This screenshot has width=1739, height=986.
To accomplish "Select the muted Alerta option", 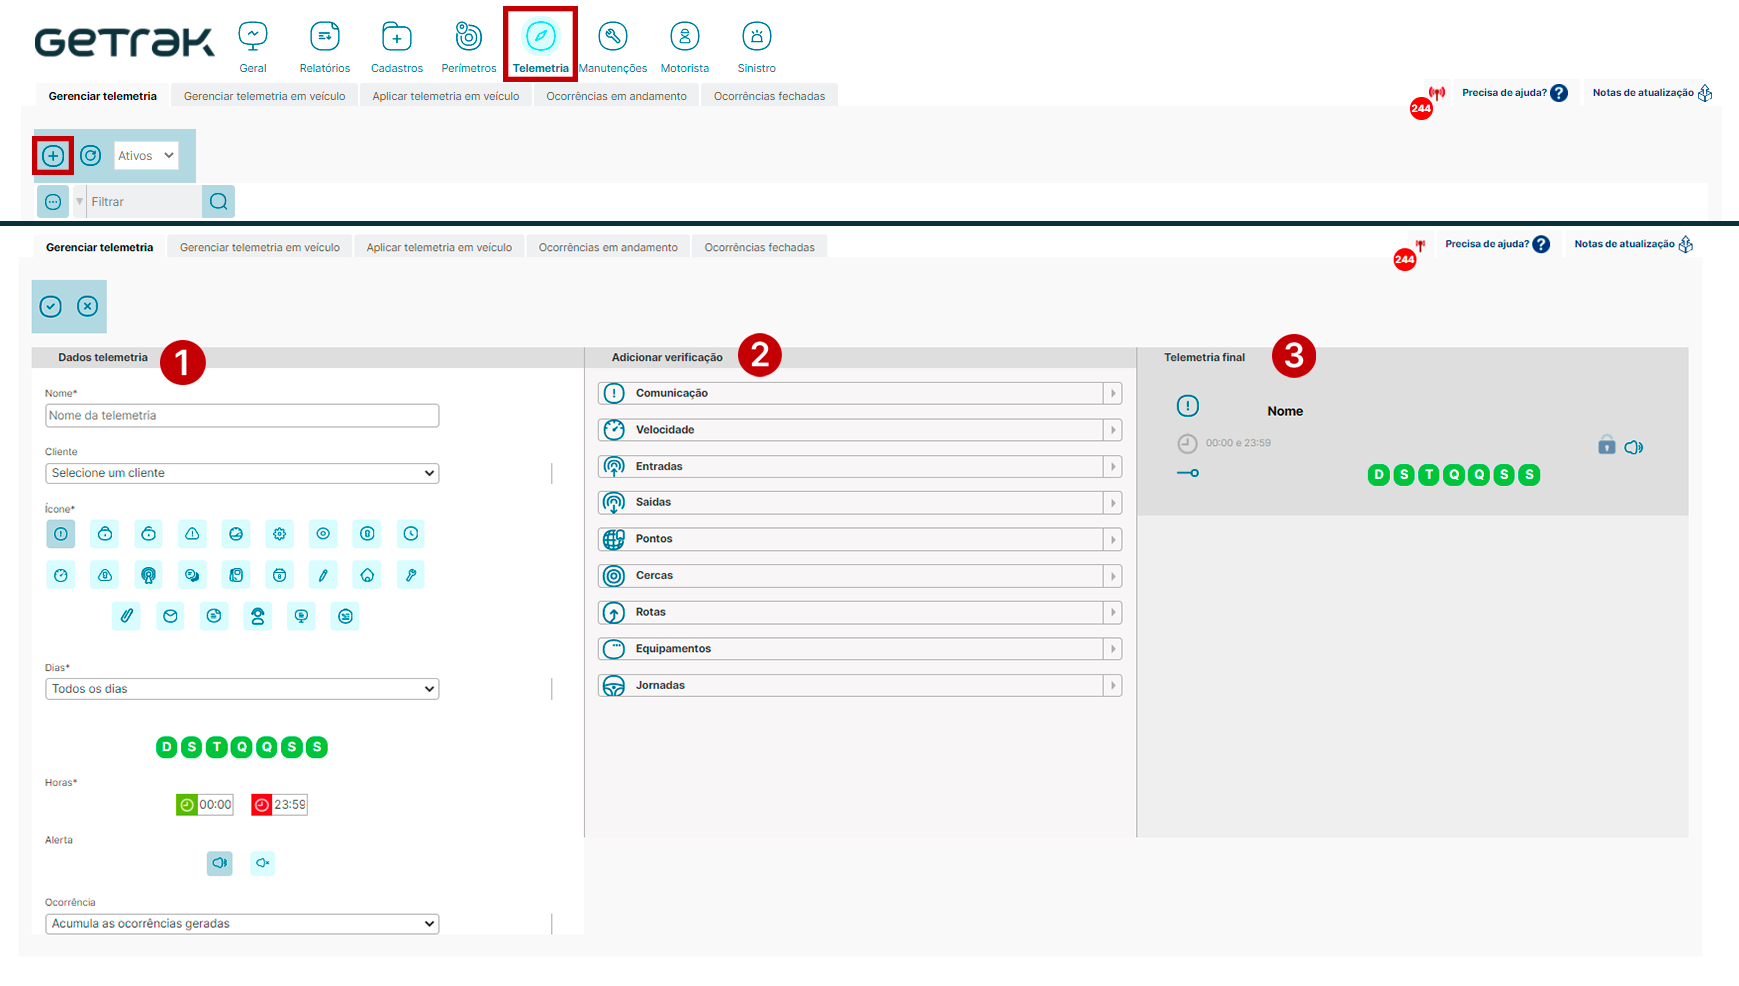I will [263, 863].
